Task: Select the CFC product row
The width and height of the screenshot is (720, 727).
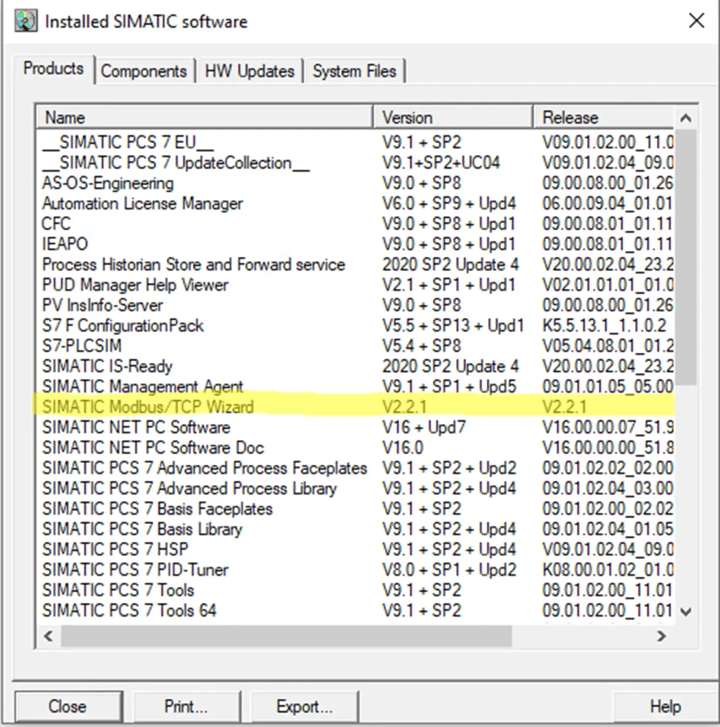Action: (x=355, y=224)
